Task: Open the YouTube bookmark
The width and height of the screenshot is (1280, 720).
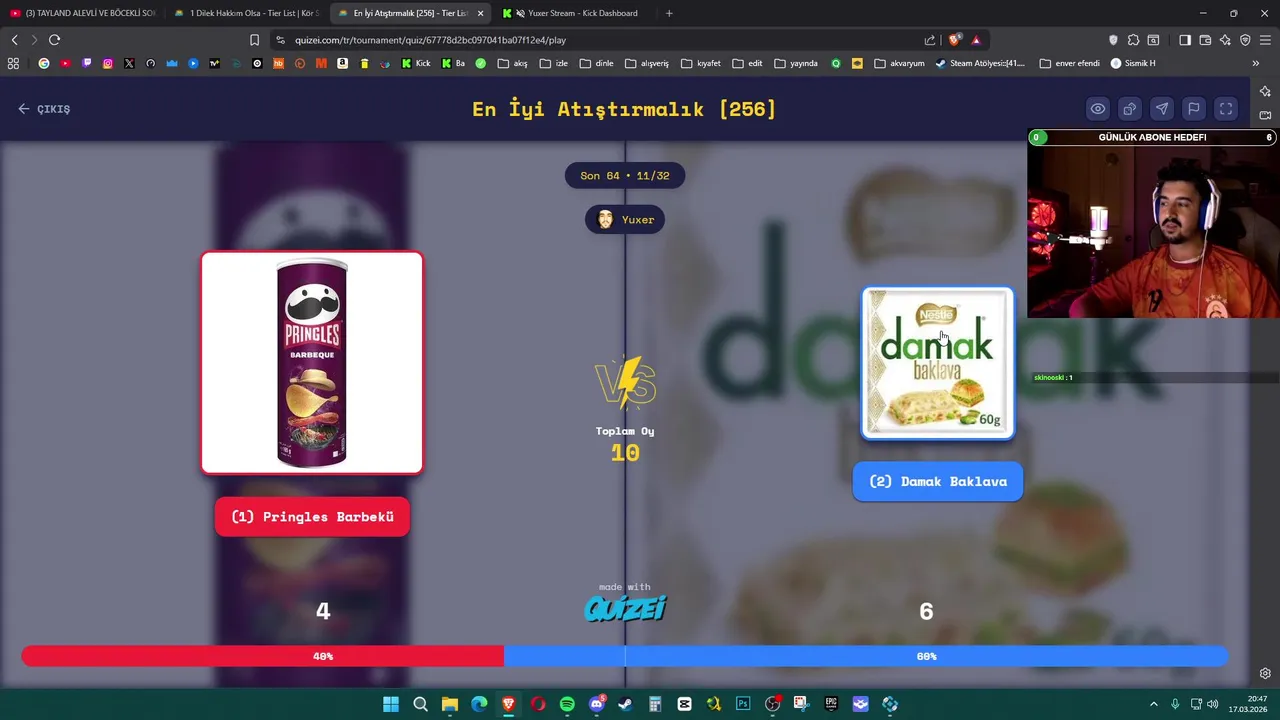Action: tap(65, 63)
